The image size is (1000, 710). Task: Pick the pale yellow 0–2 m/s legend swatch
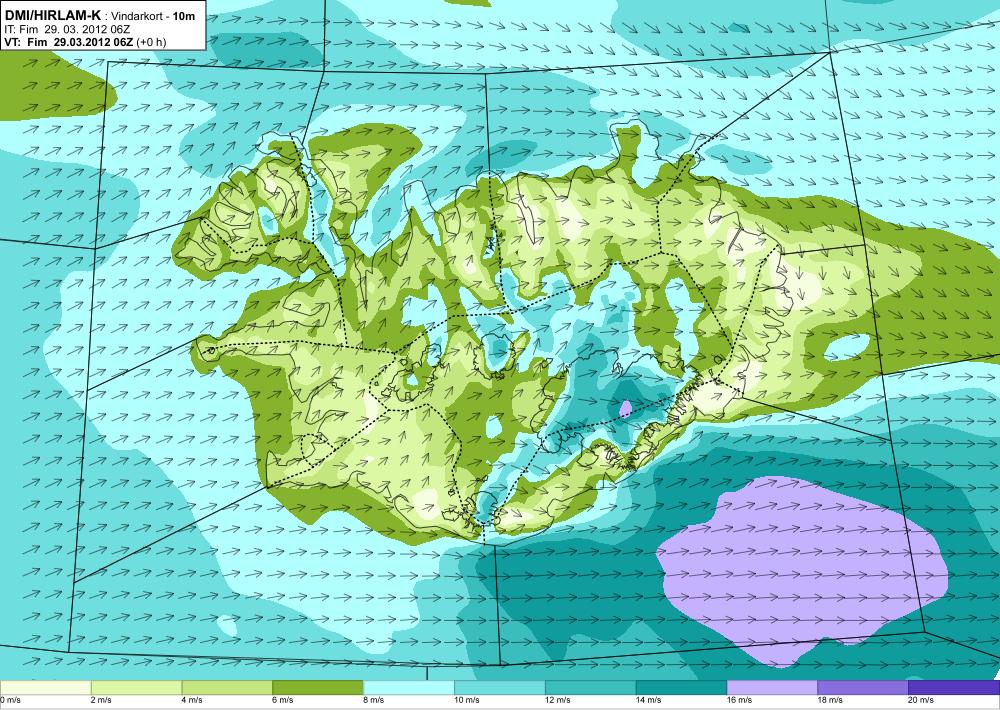[45, 688]
